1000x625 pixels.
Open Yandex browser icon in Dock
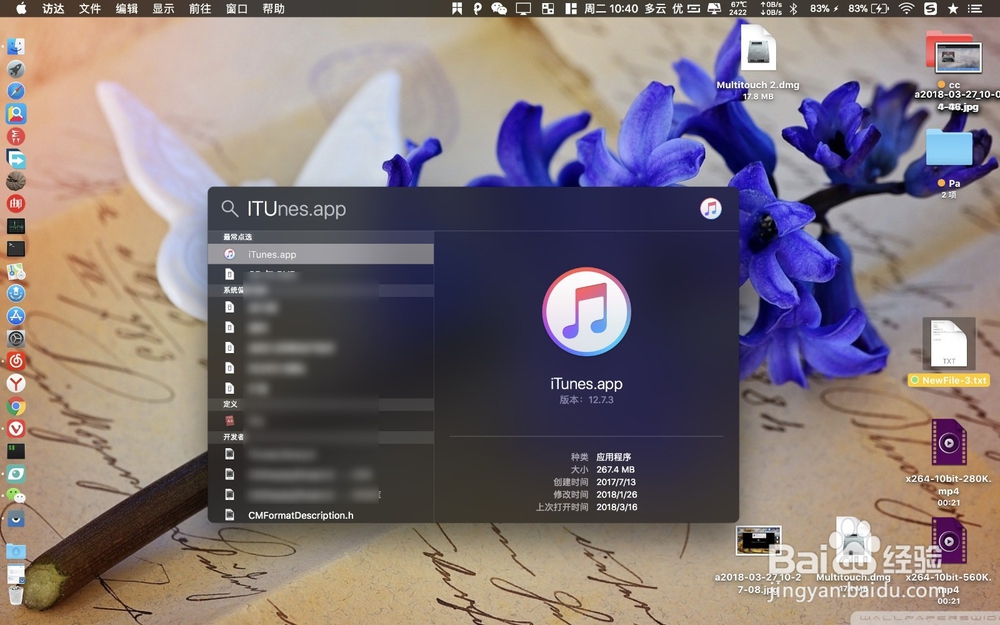coord(16,383)
